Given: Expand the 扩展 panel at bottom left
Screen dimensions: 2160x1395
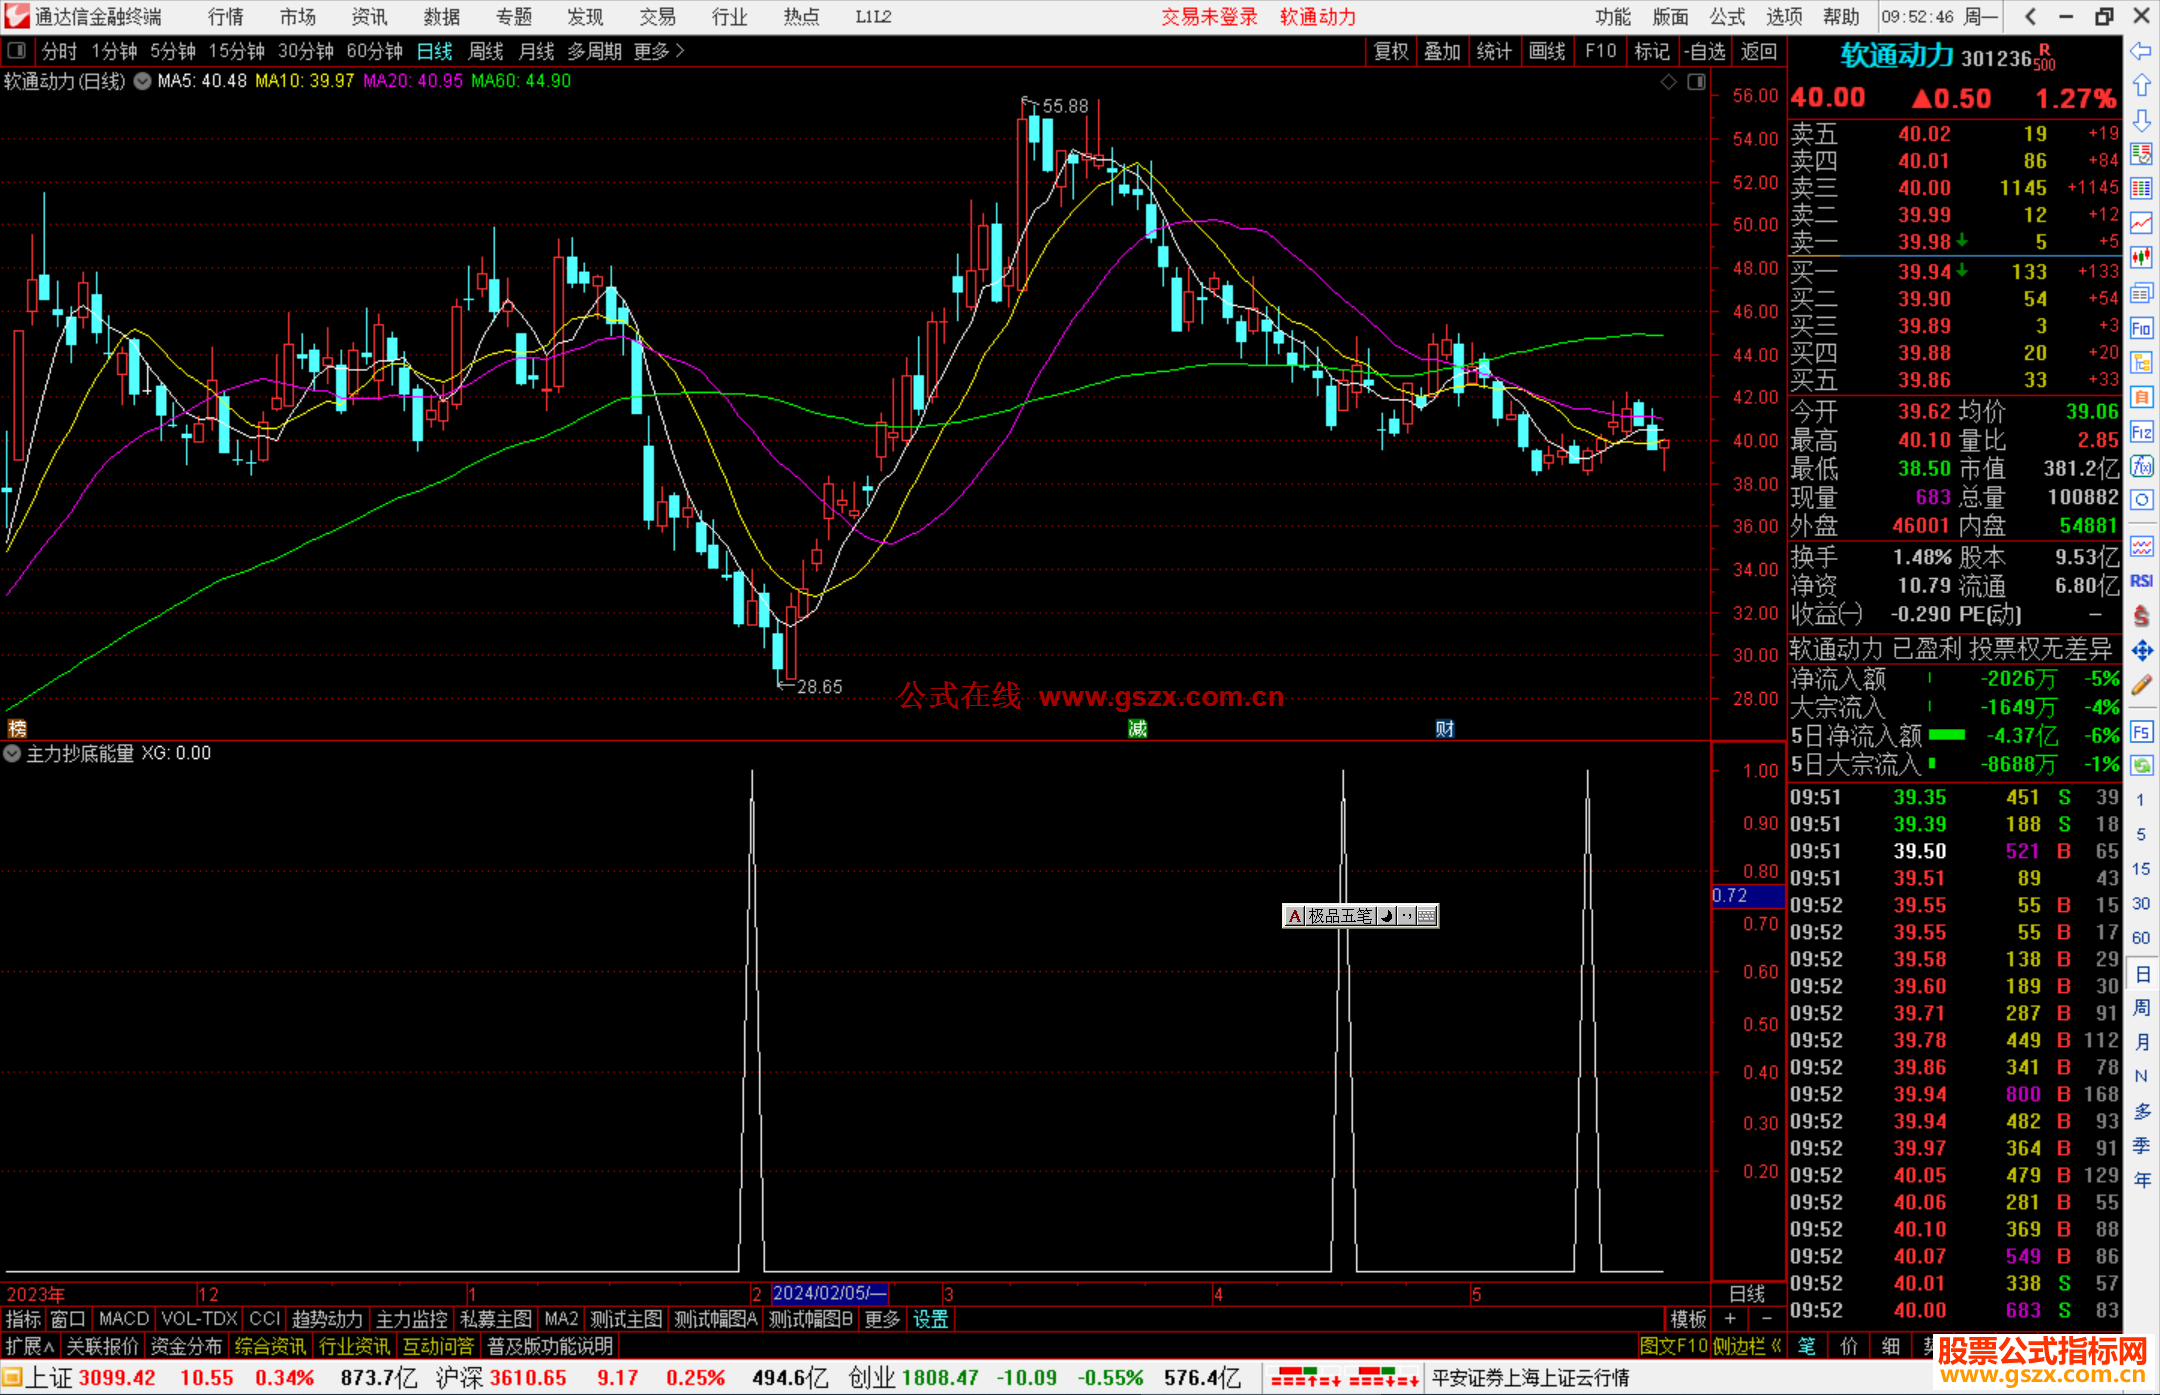Looking at the screenshot, I should click(x=30, y=1346).
